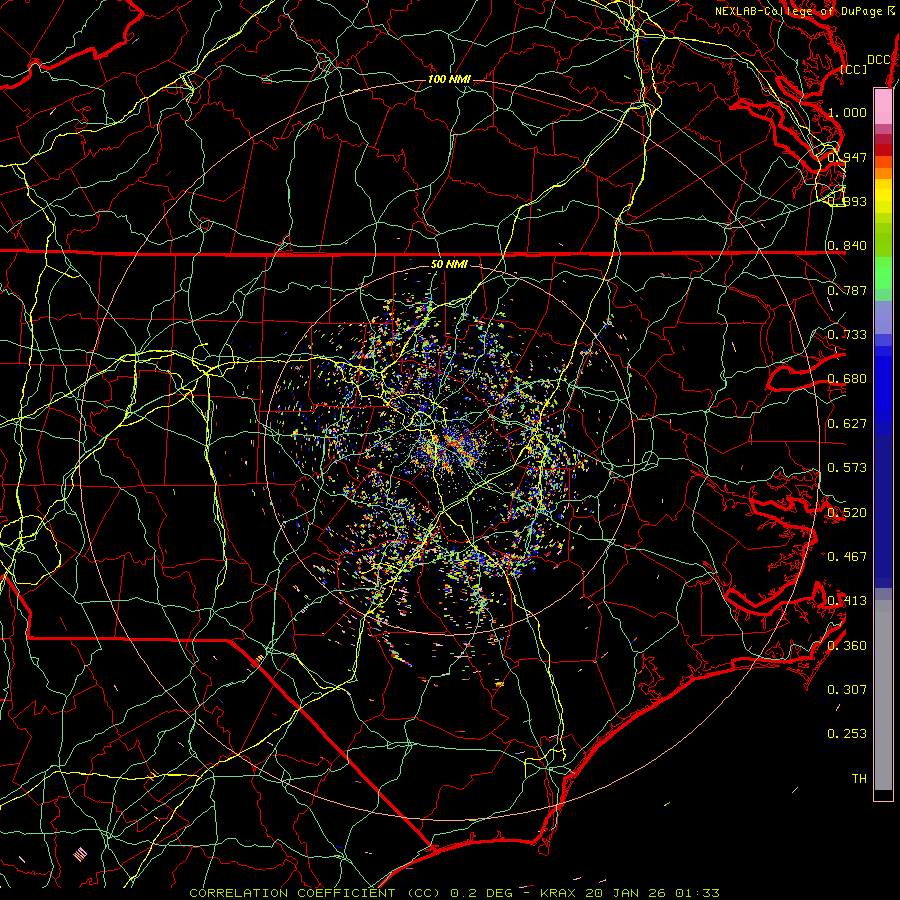The width and height of the screenshot is (900, 900).
Task: Click the 0.253 scale value
Action: (x=847, y=734)
